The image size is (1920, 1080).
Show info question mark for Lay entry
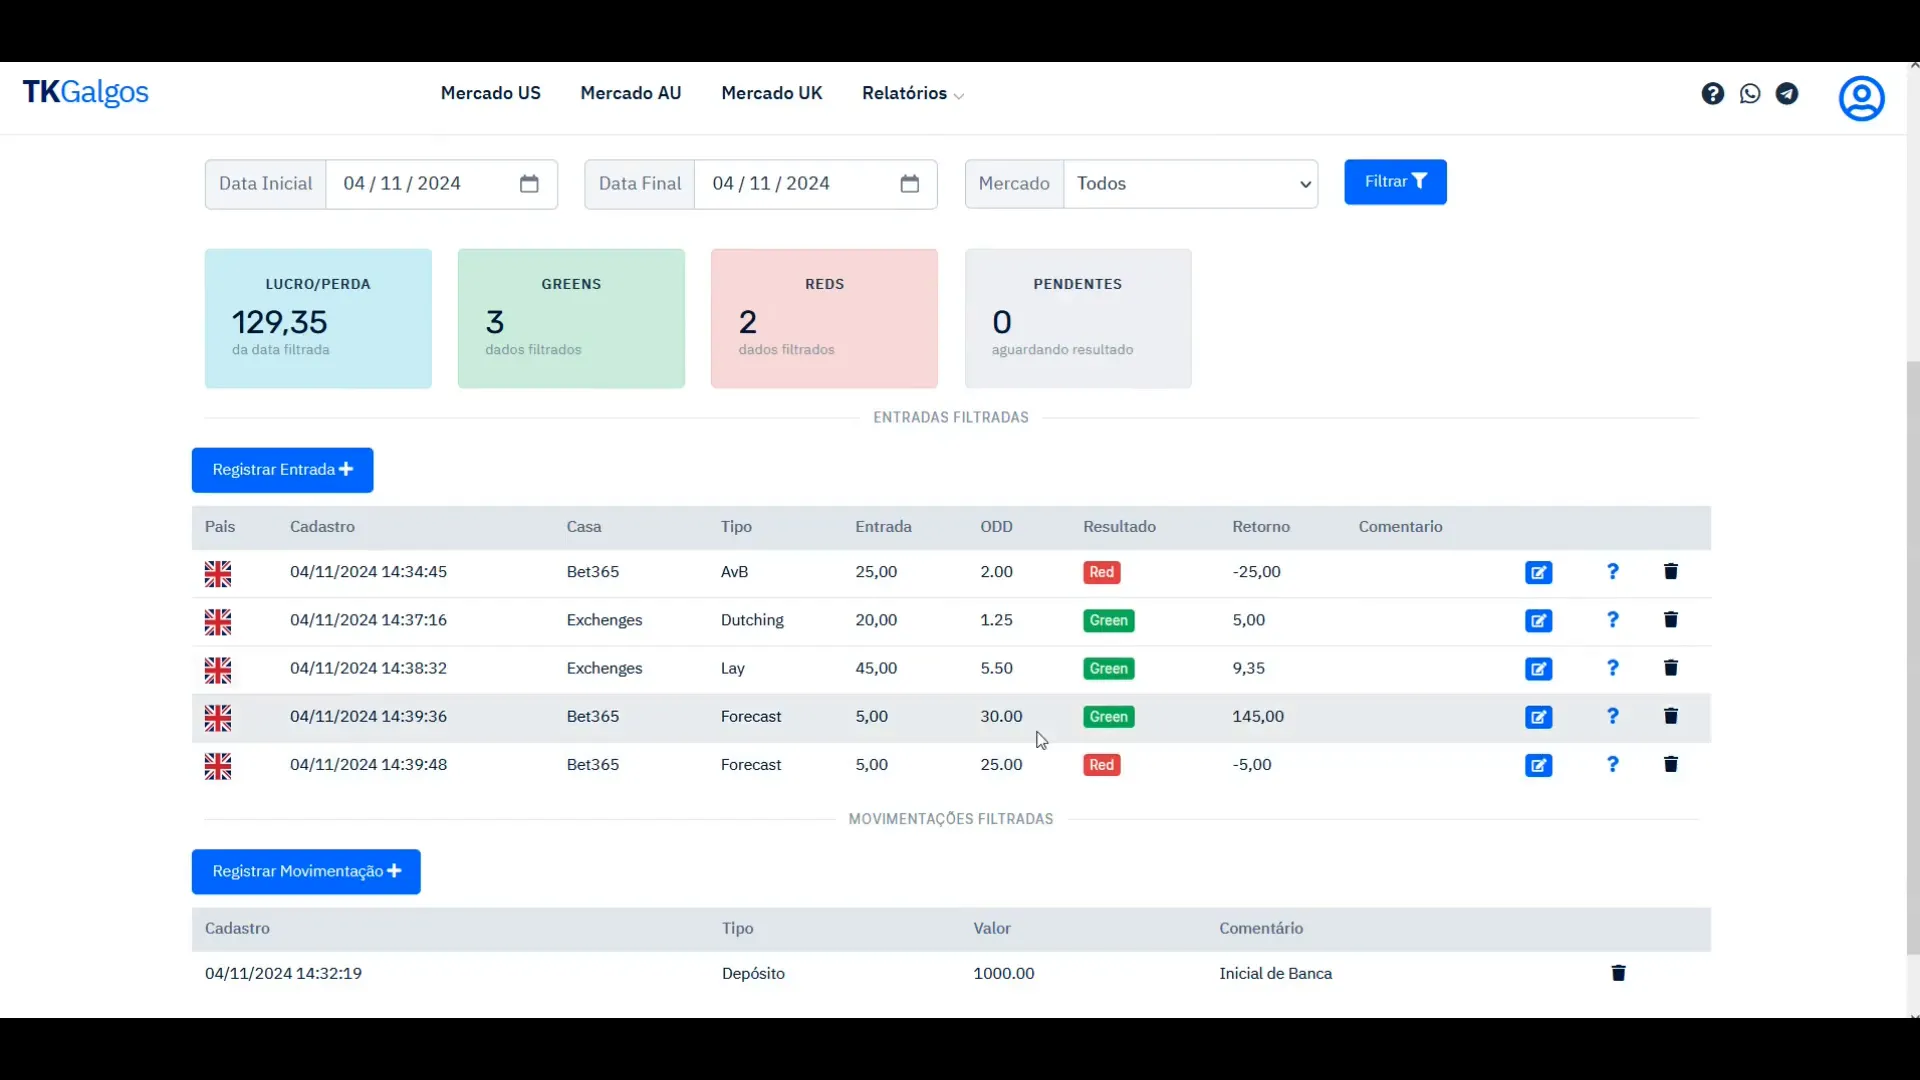1612,668
